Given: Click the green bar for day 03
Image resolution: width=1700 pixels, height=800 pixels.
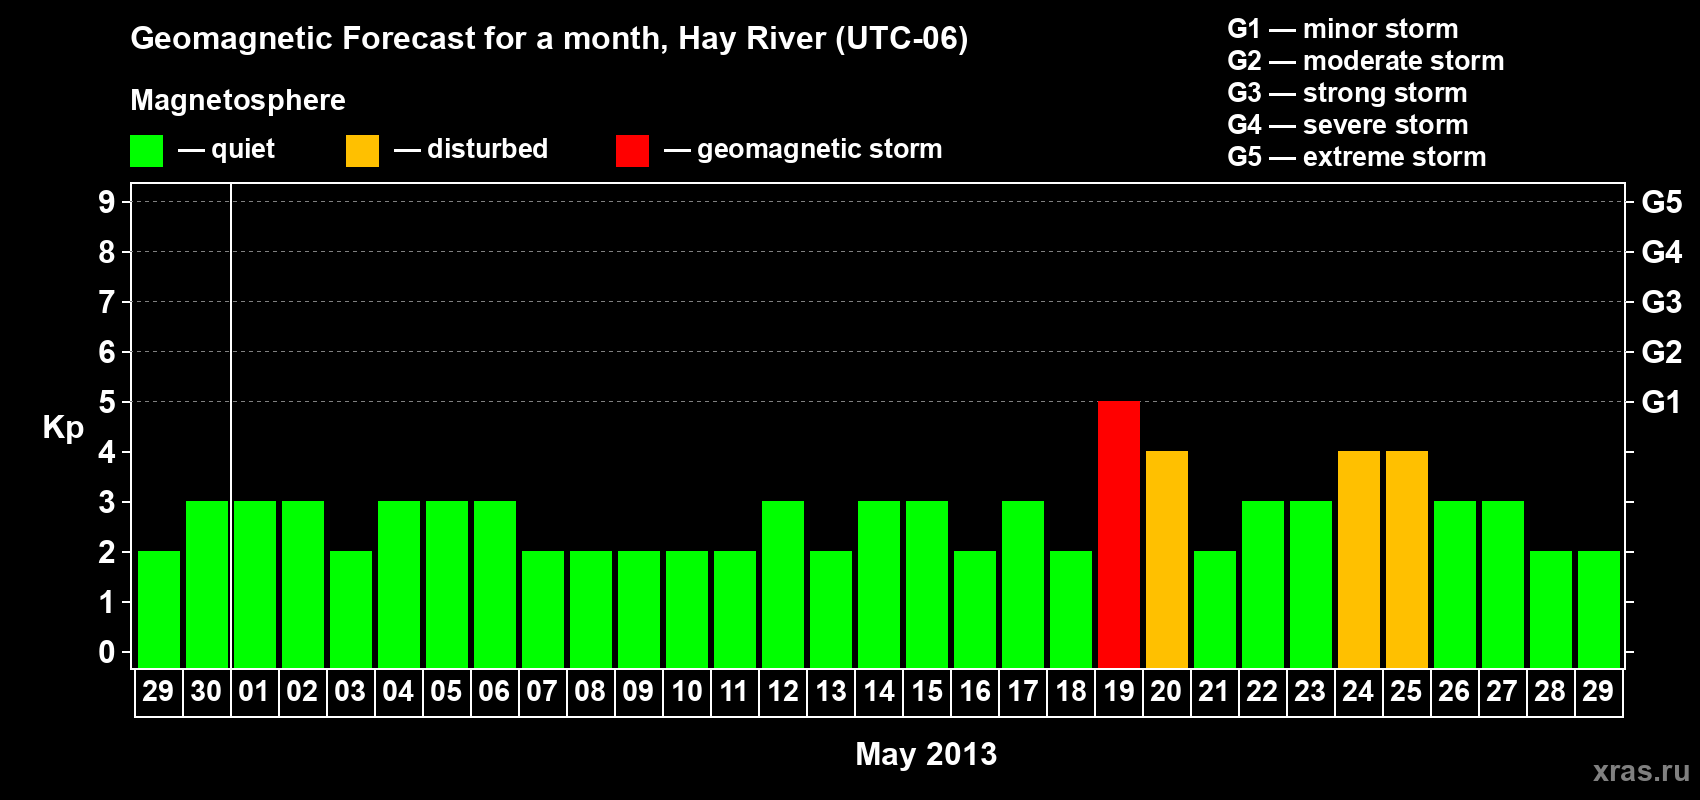Looking at the screenshot, I should (x=351, y=609).
